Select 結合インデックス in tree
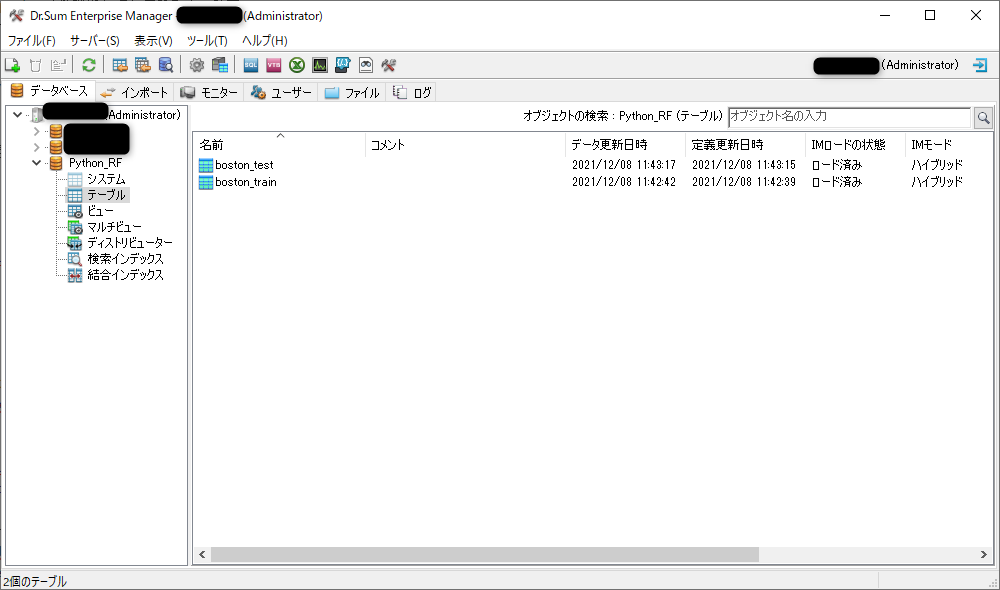This screenshot has width=1000, height=590. pos(125,275)
